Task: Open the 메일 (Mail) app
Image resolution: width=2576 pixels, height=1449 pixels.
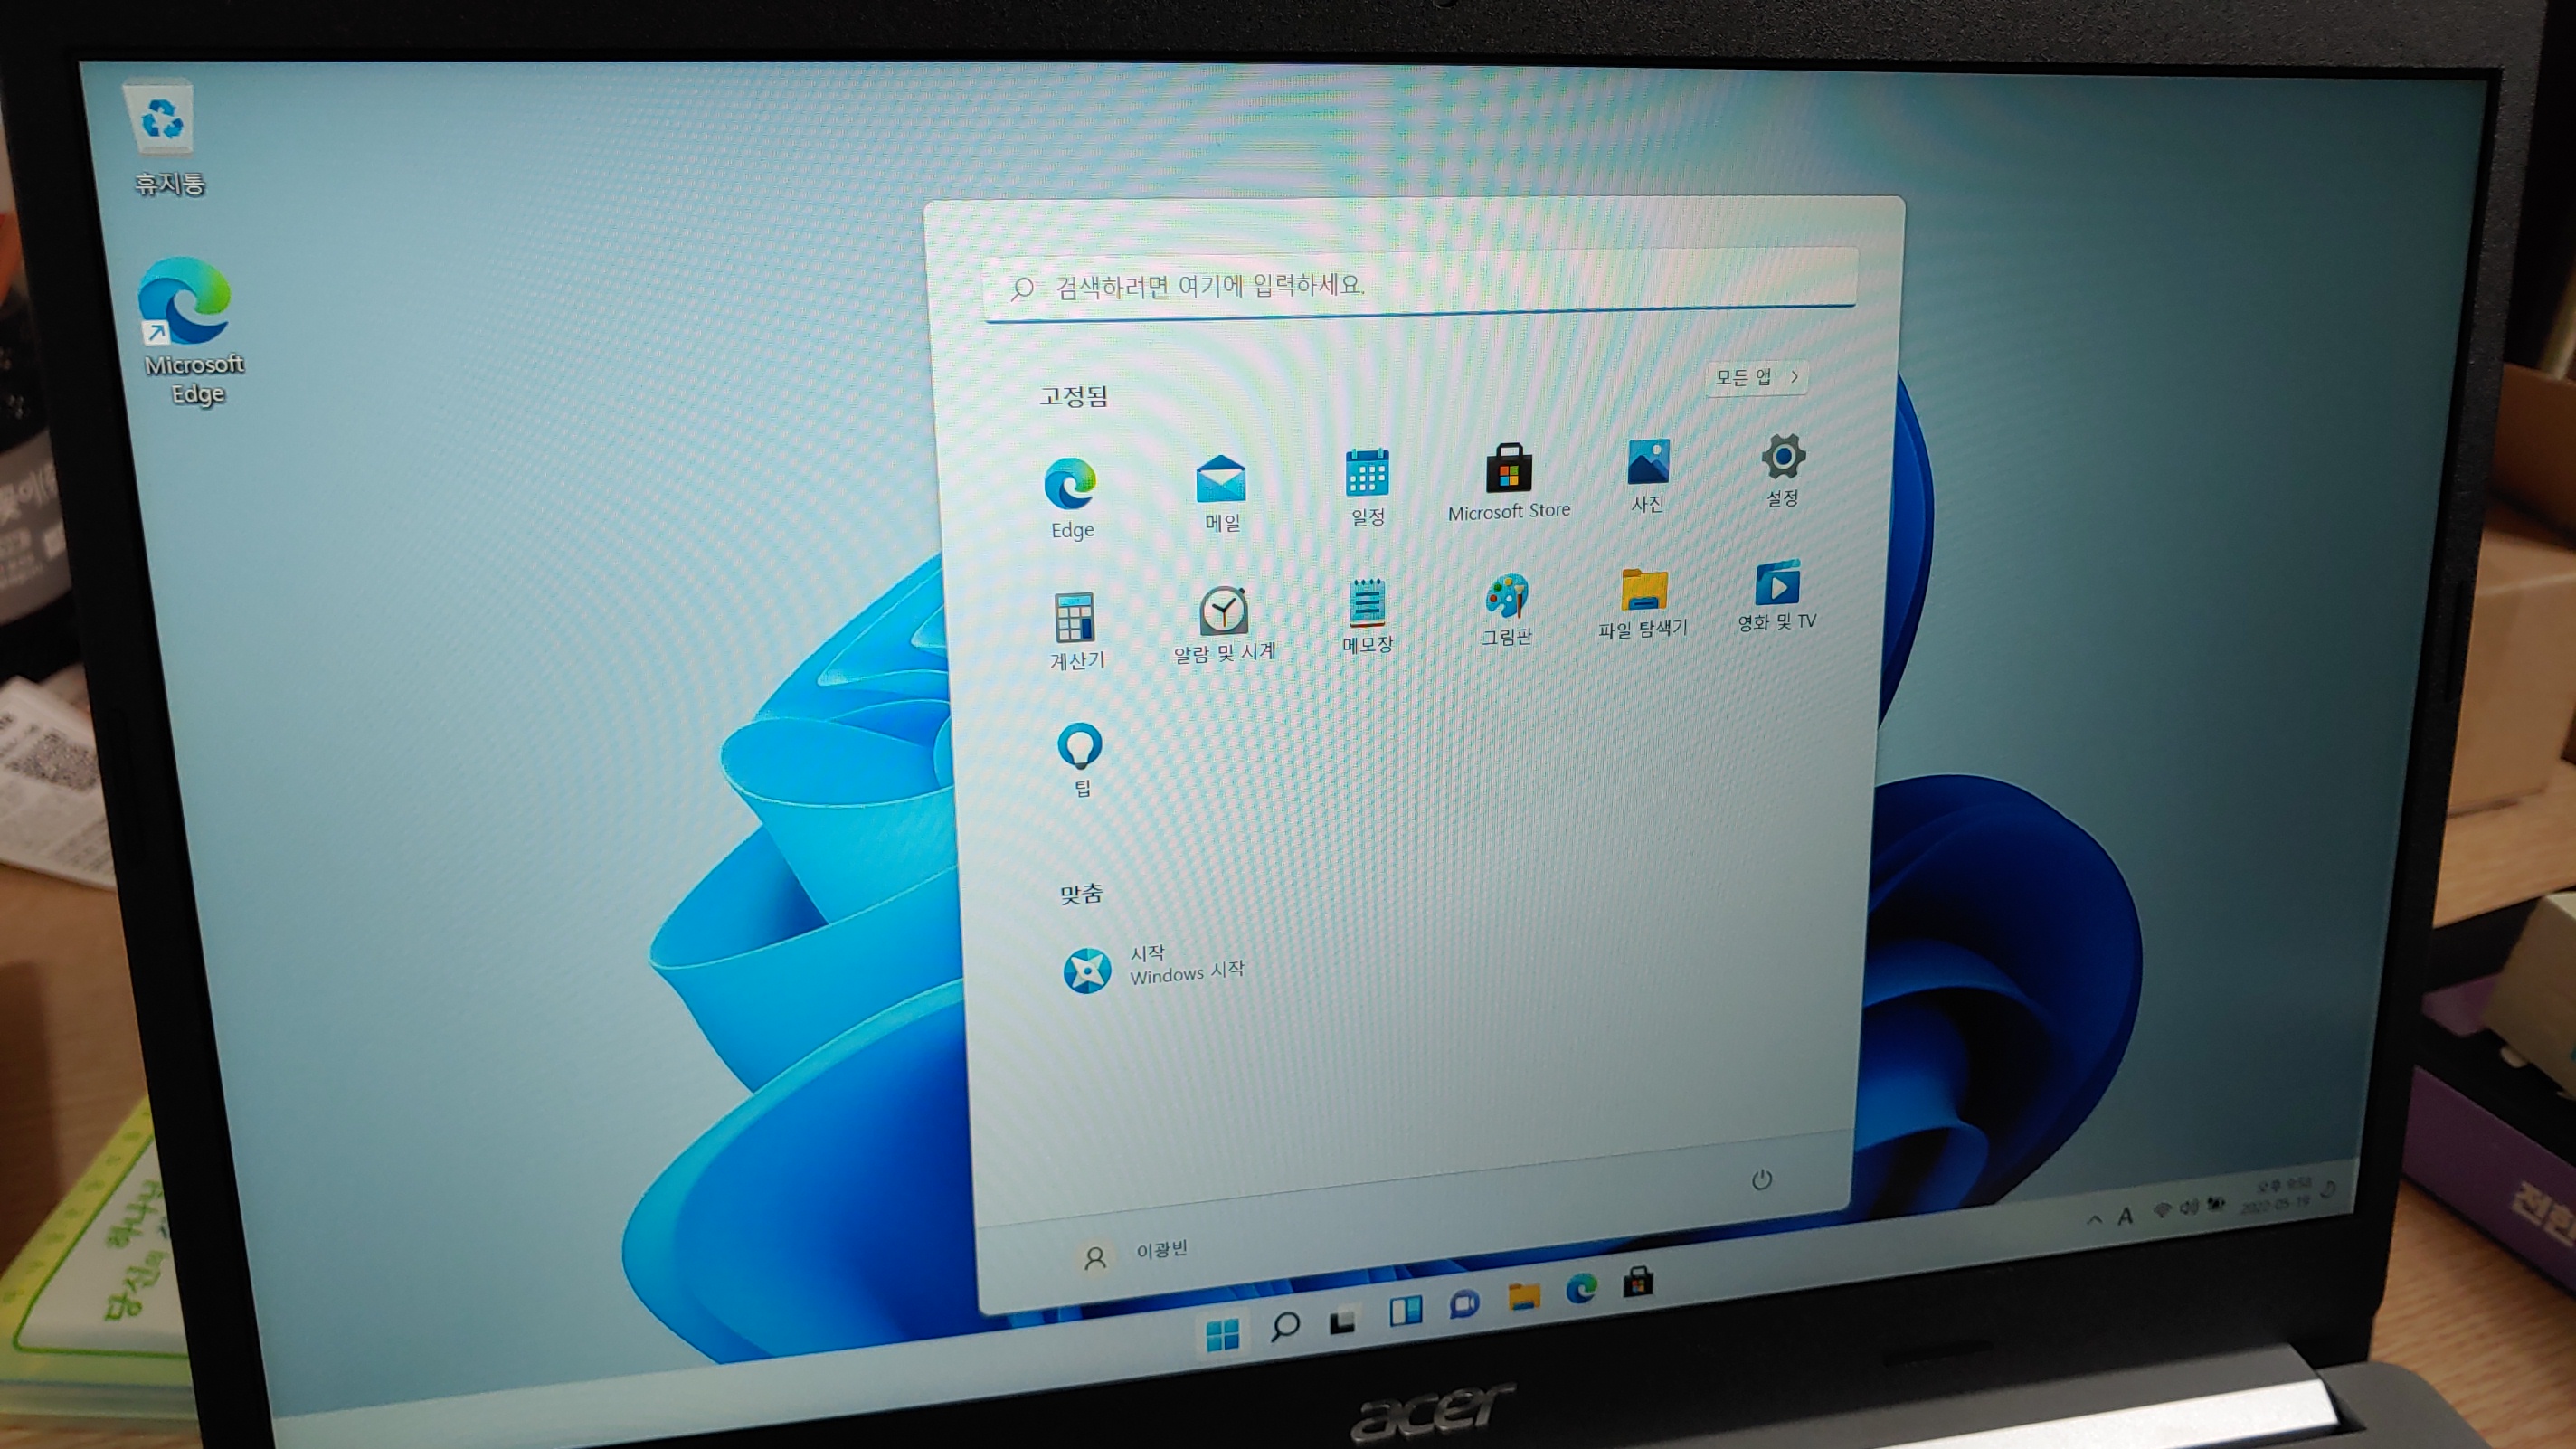Action: pos(1221,493)
